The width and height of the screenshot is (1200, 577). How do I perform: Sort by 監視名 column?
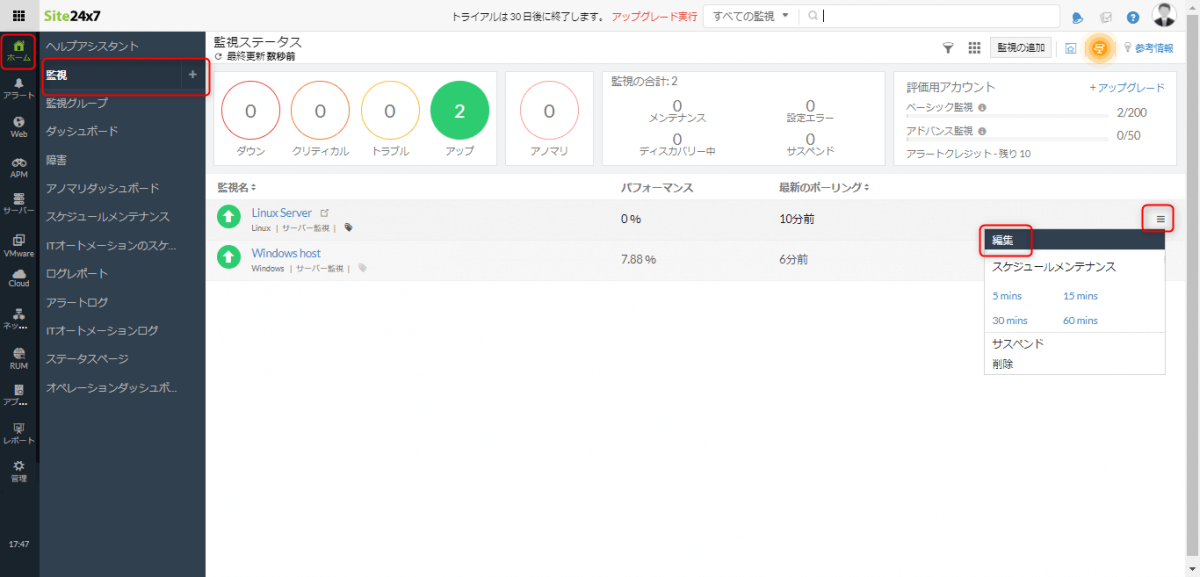(237, 187)
